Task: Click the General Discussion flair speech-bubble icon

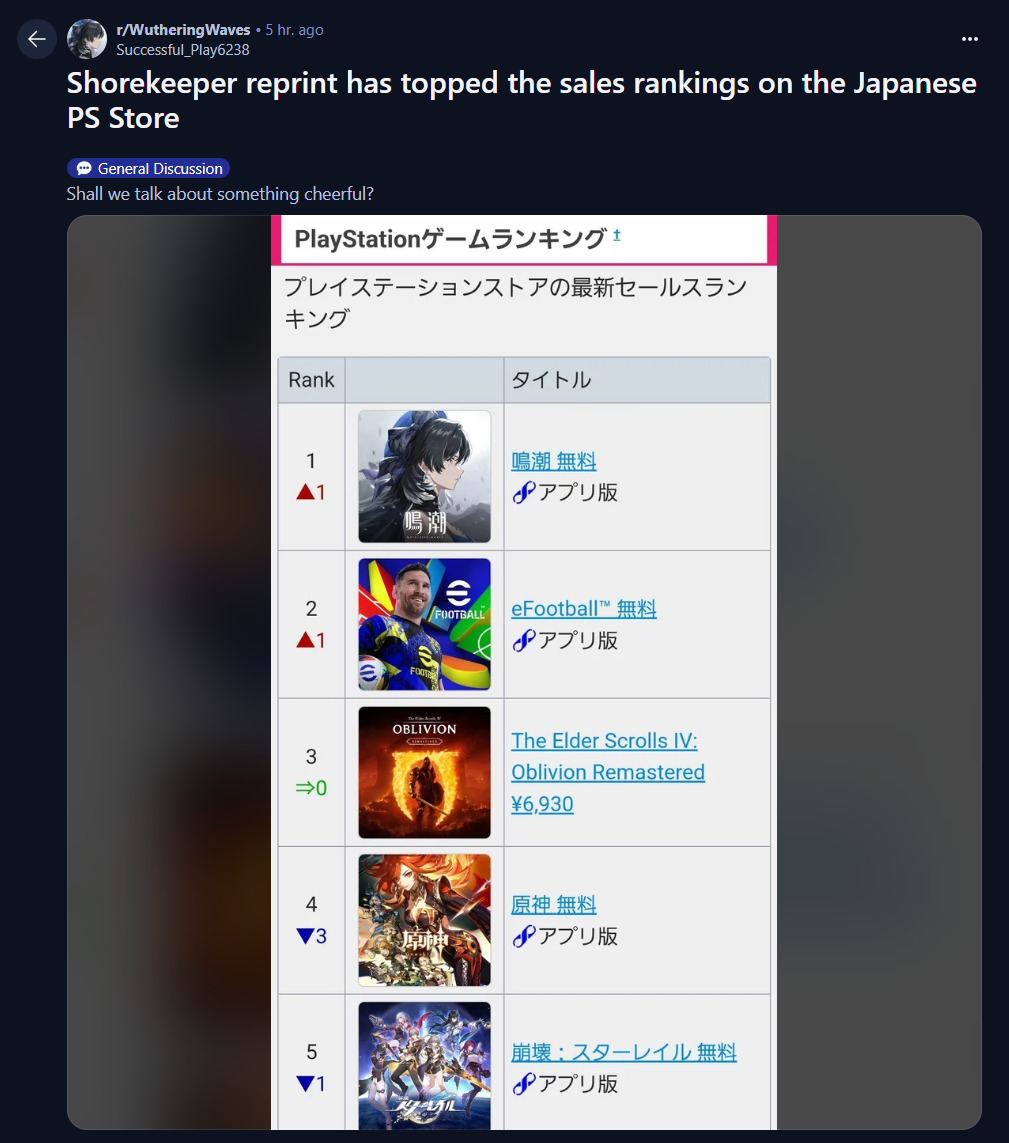Action: tap(84, 168)
